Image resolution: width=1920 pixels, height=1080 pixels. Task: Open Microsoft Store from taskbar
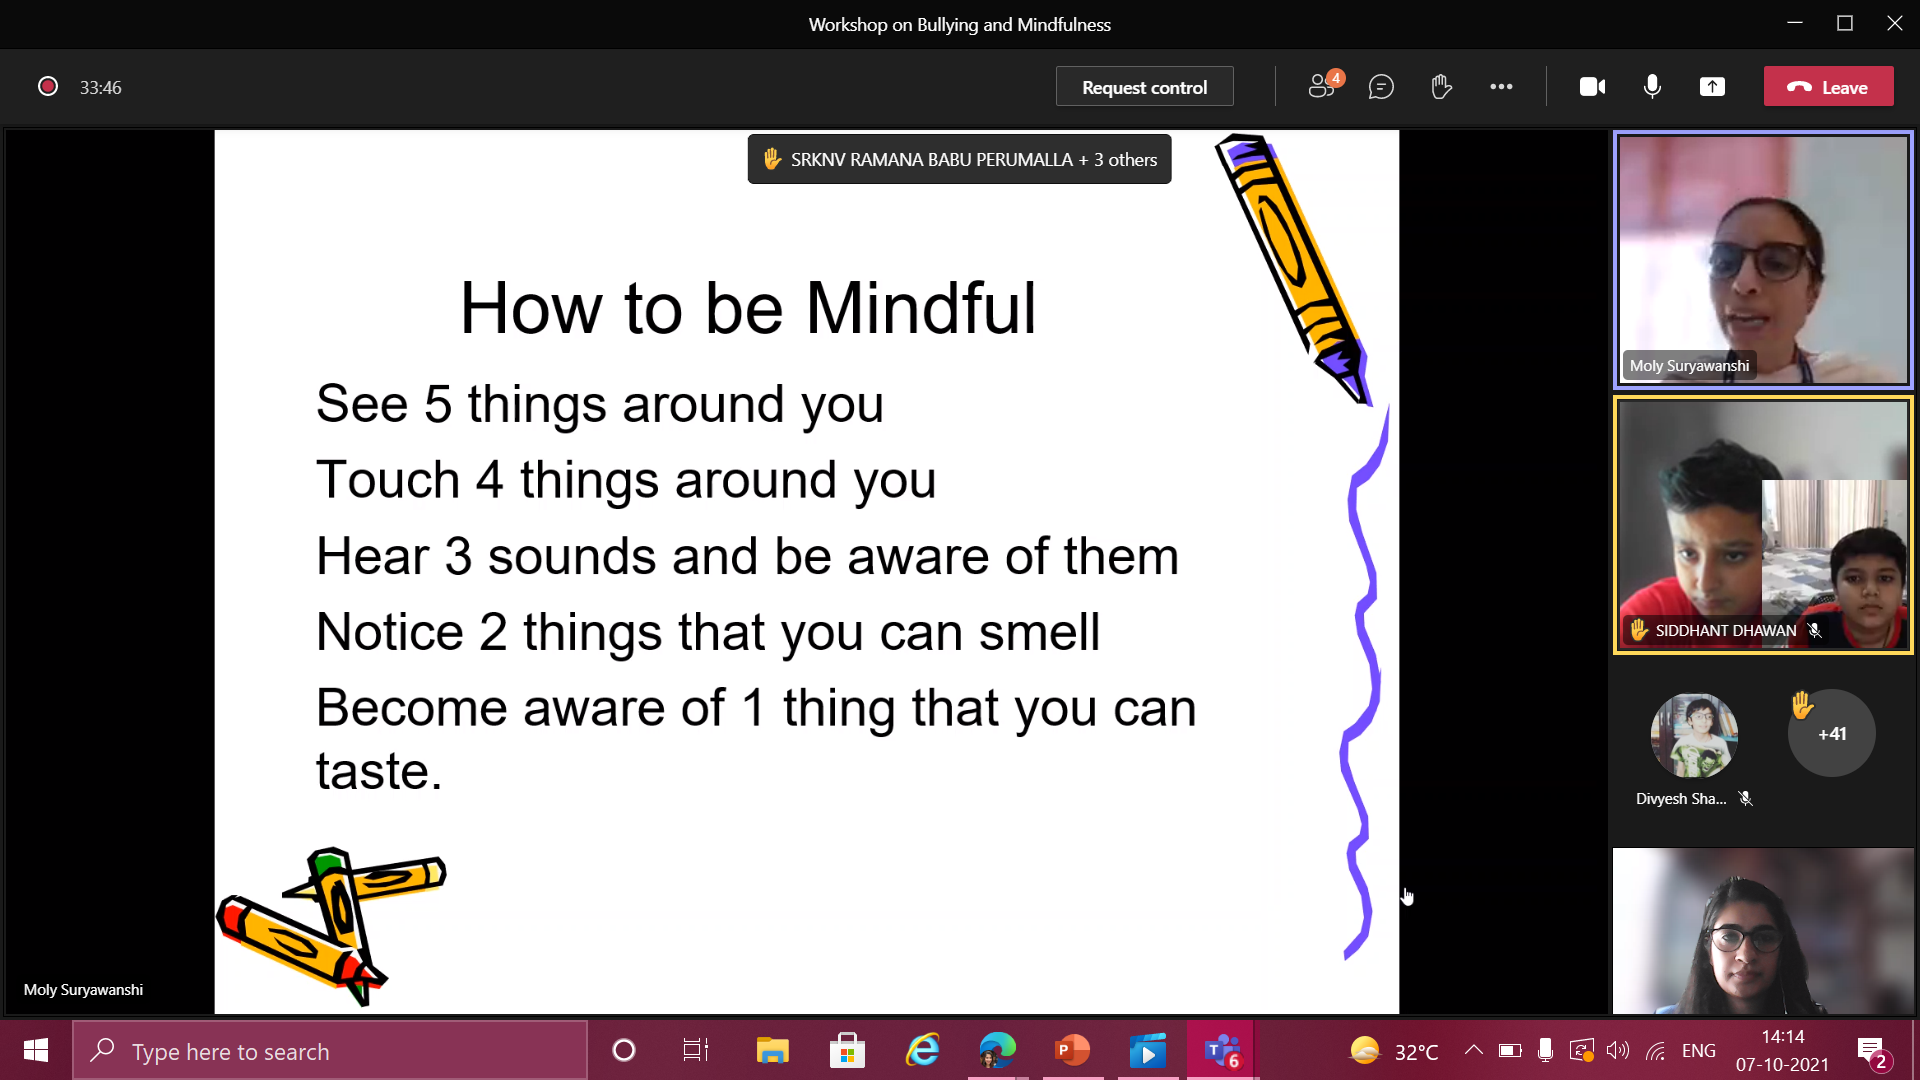coord(847,1050)
